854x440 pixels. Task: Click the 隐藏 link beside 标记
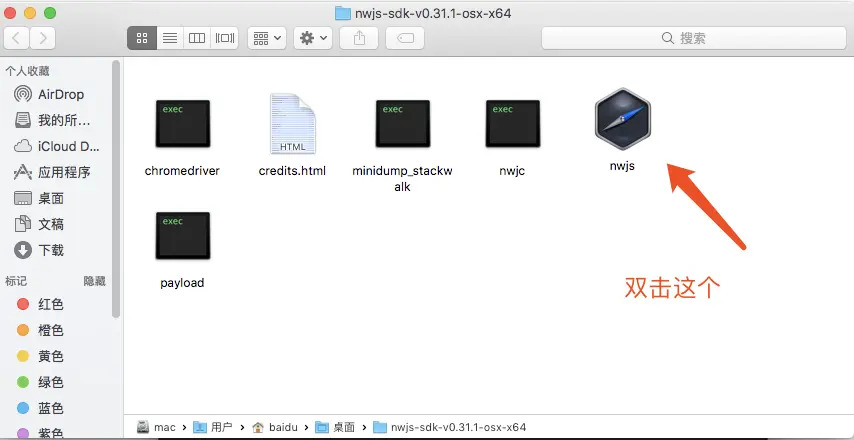click(94, 281)
